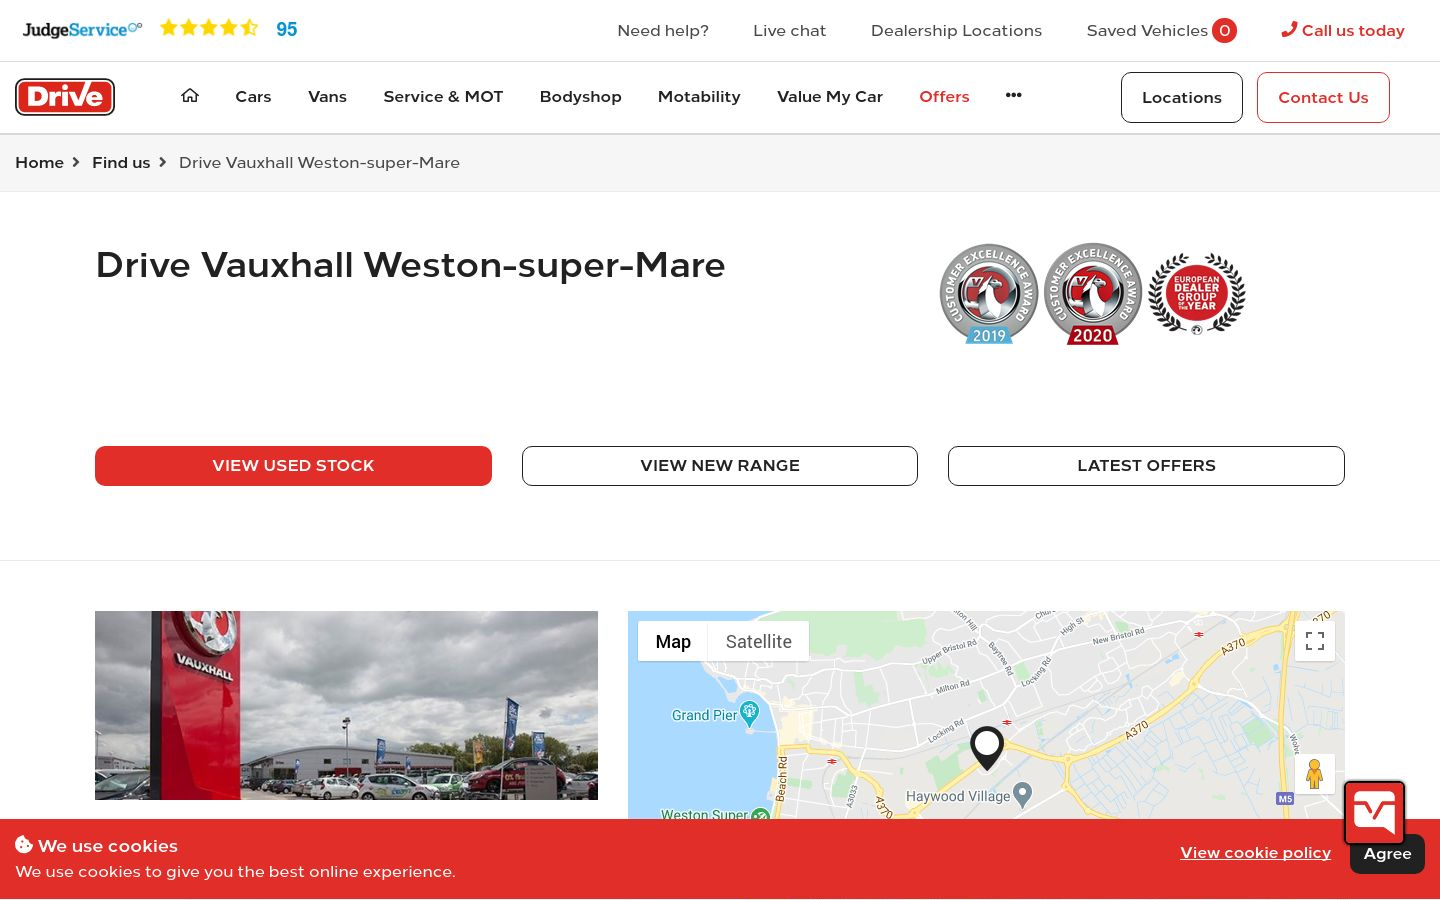Screen dimensions: 1440x900
Task: Switch map to Satellite view
Action: pyautogui.click(x=759, y=642)
